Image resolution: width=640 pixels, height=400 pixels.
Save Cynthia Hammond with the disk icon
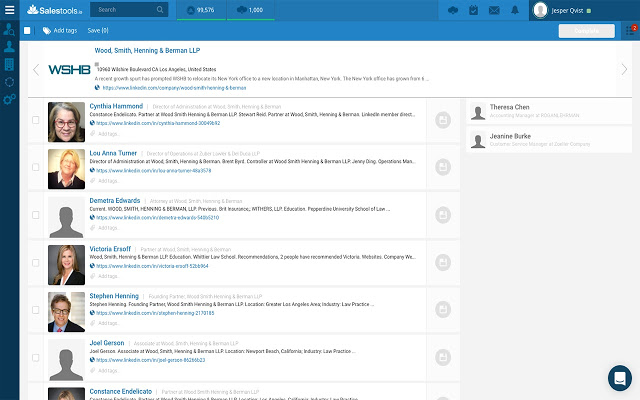coord(443,120)
